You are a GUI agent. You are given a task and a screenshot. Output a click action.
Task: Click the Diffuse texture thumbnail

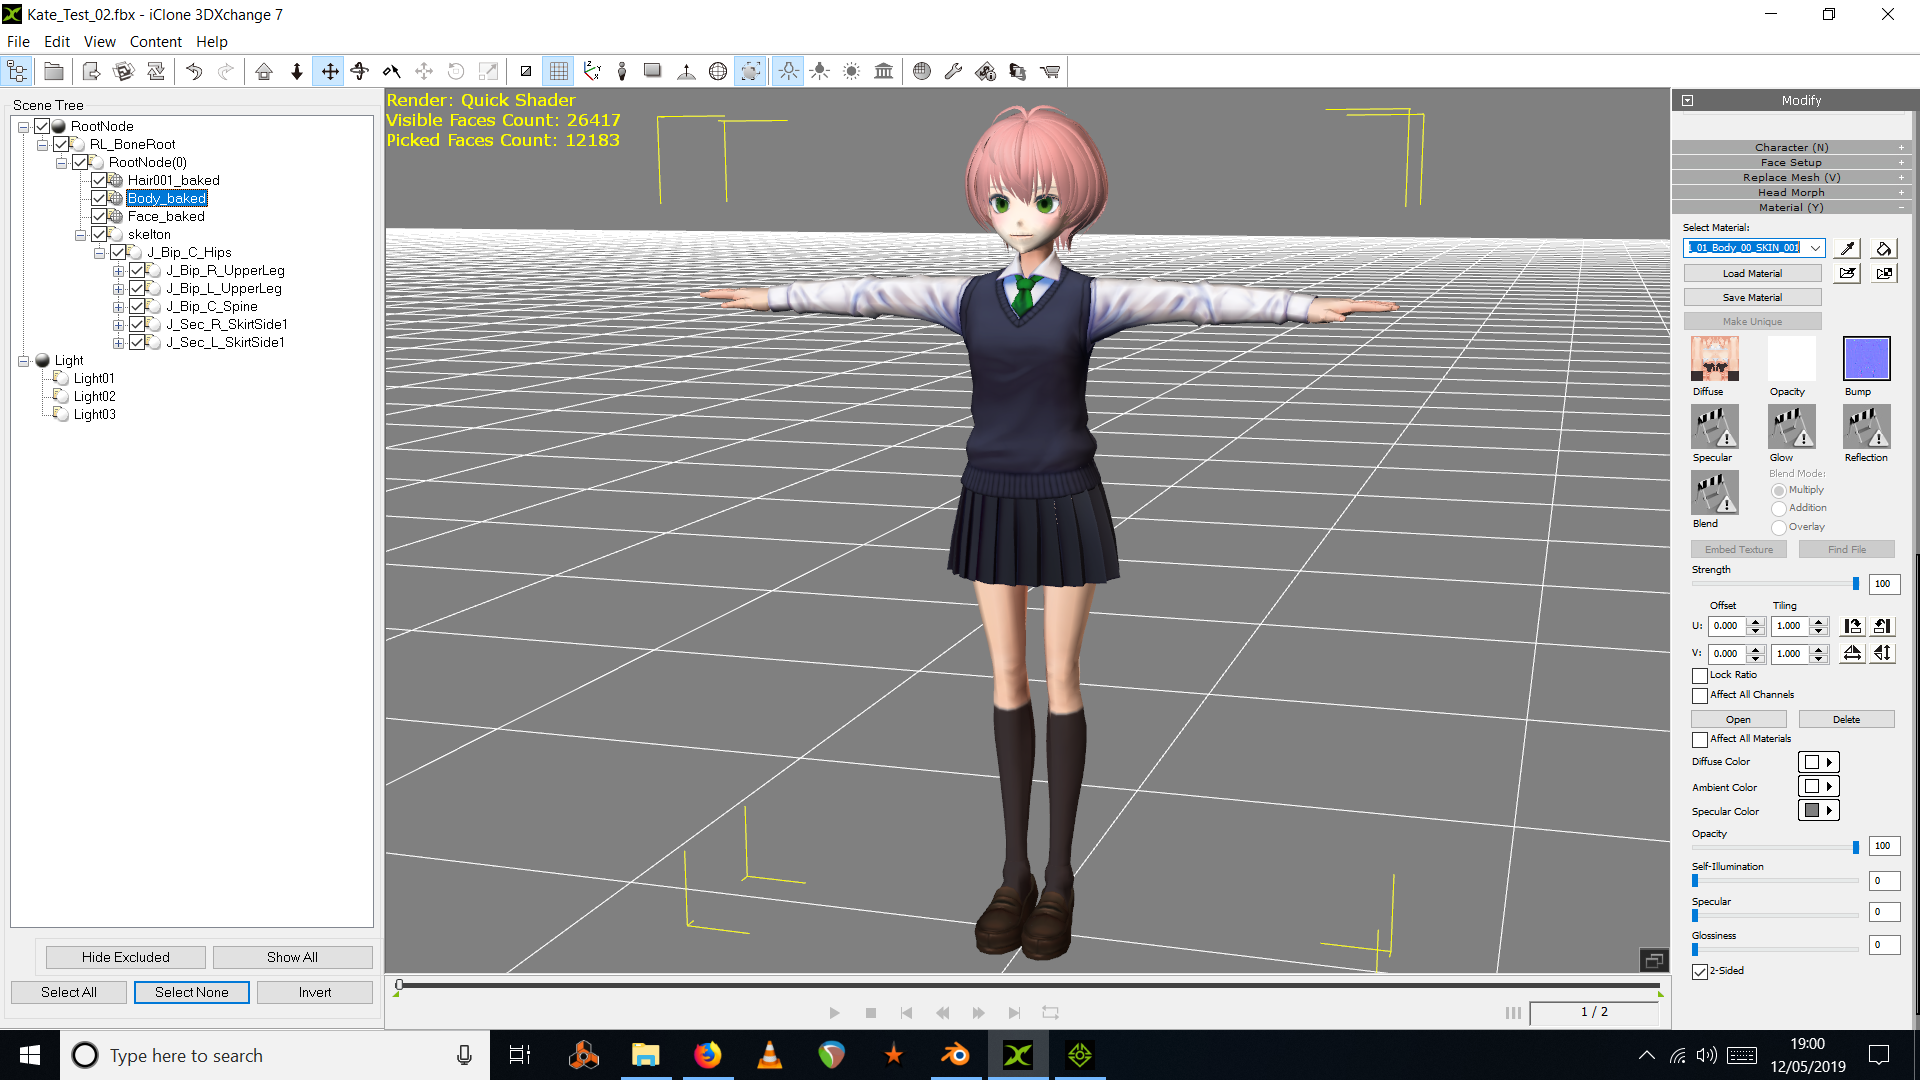[x=1715, y=359]
